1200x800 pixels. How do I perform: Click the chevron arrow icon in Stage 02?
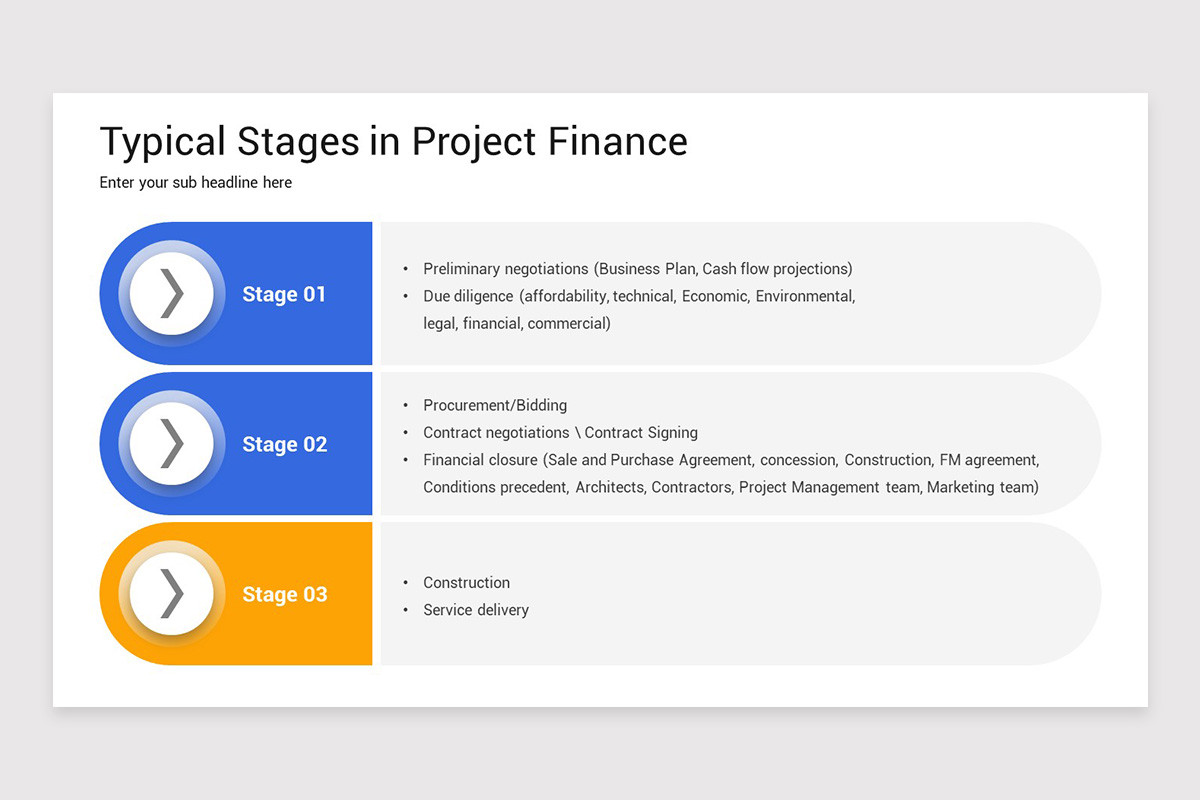click(170, 443)
